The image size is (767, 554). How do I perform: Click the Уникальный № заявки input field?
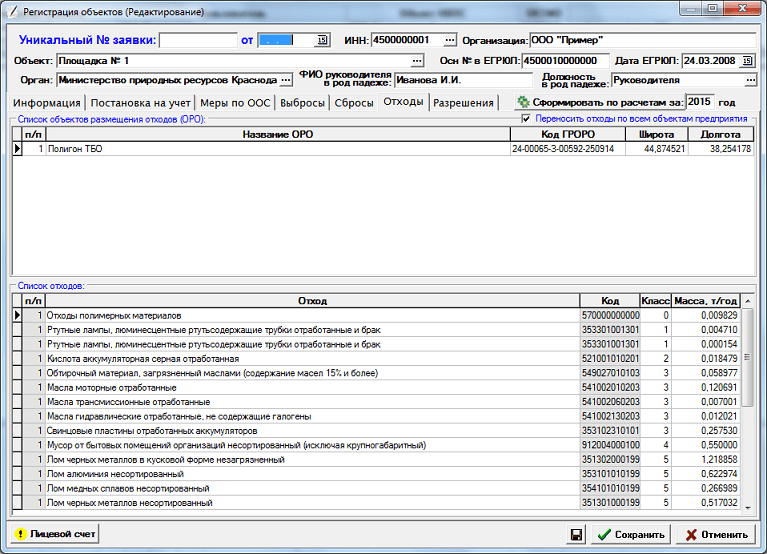pyautogui.click(x=199, y=40)
